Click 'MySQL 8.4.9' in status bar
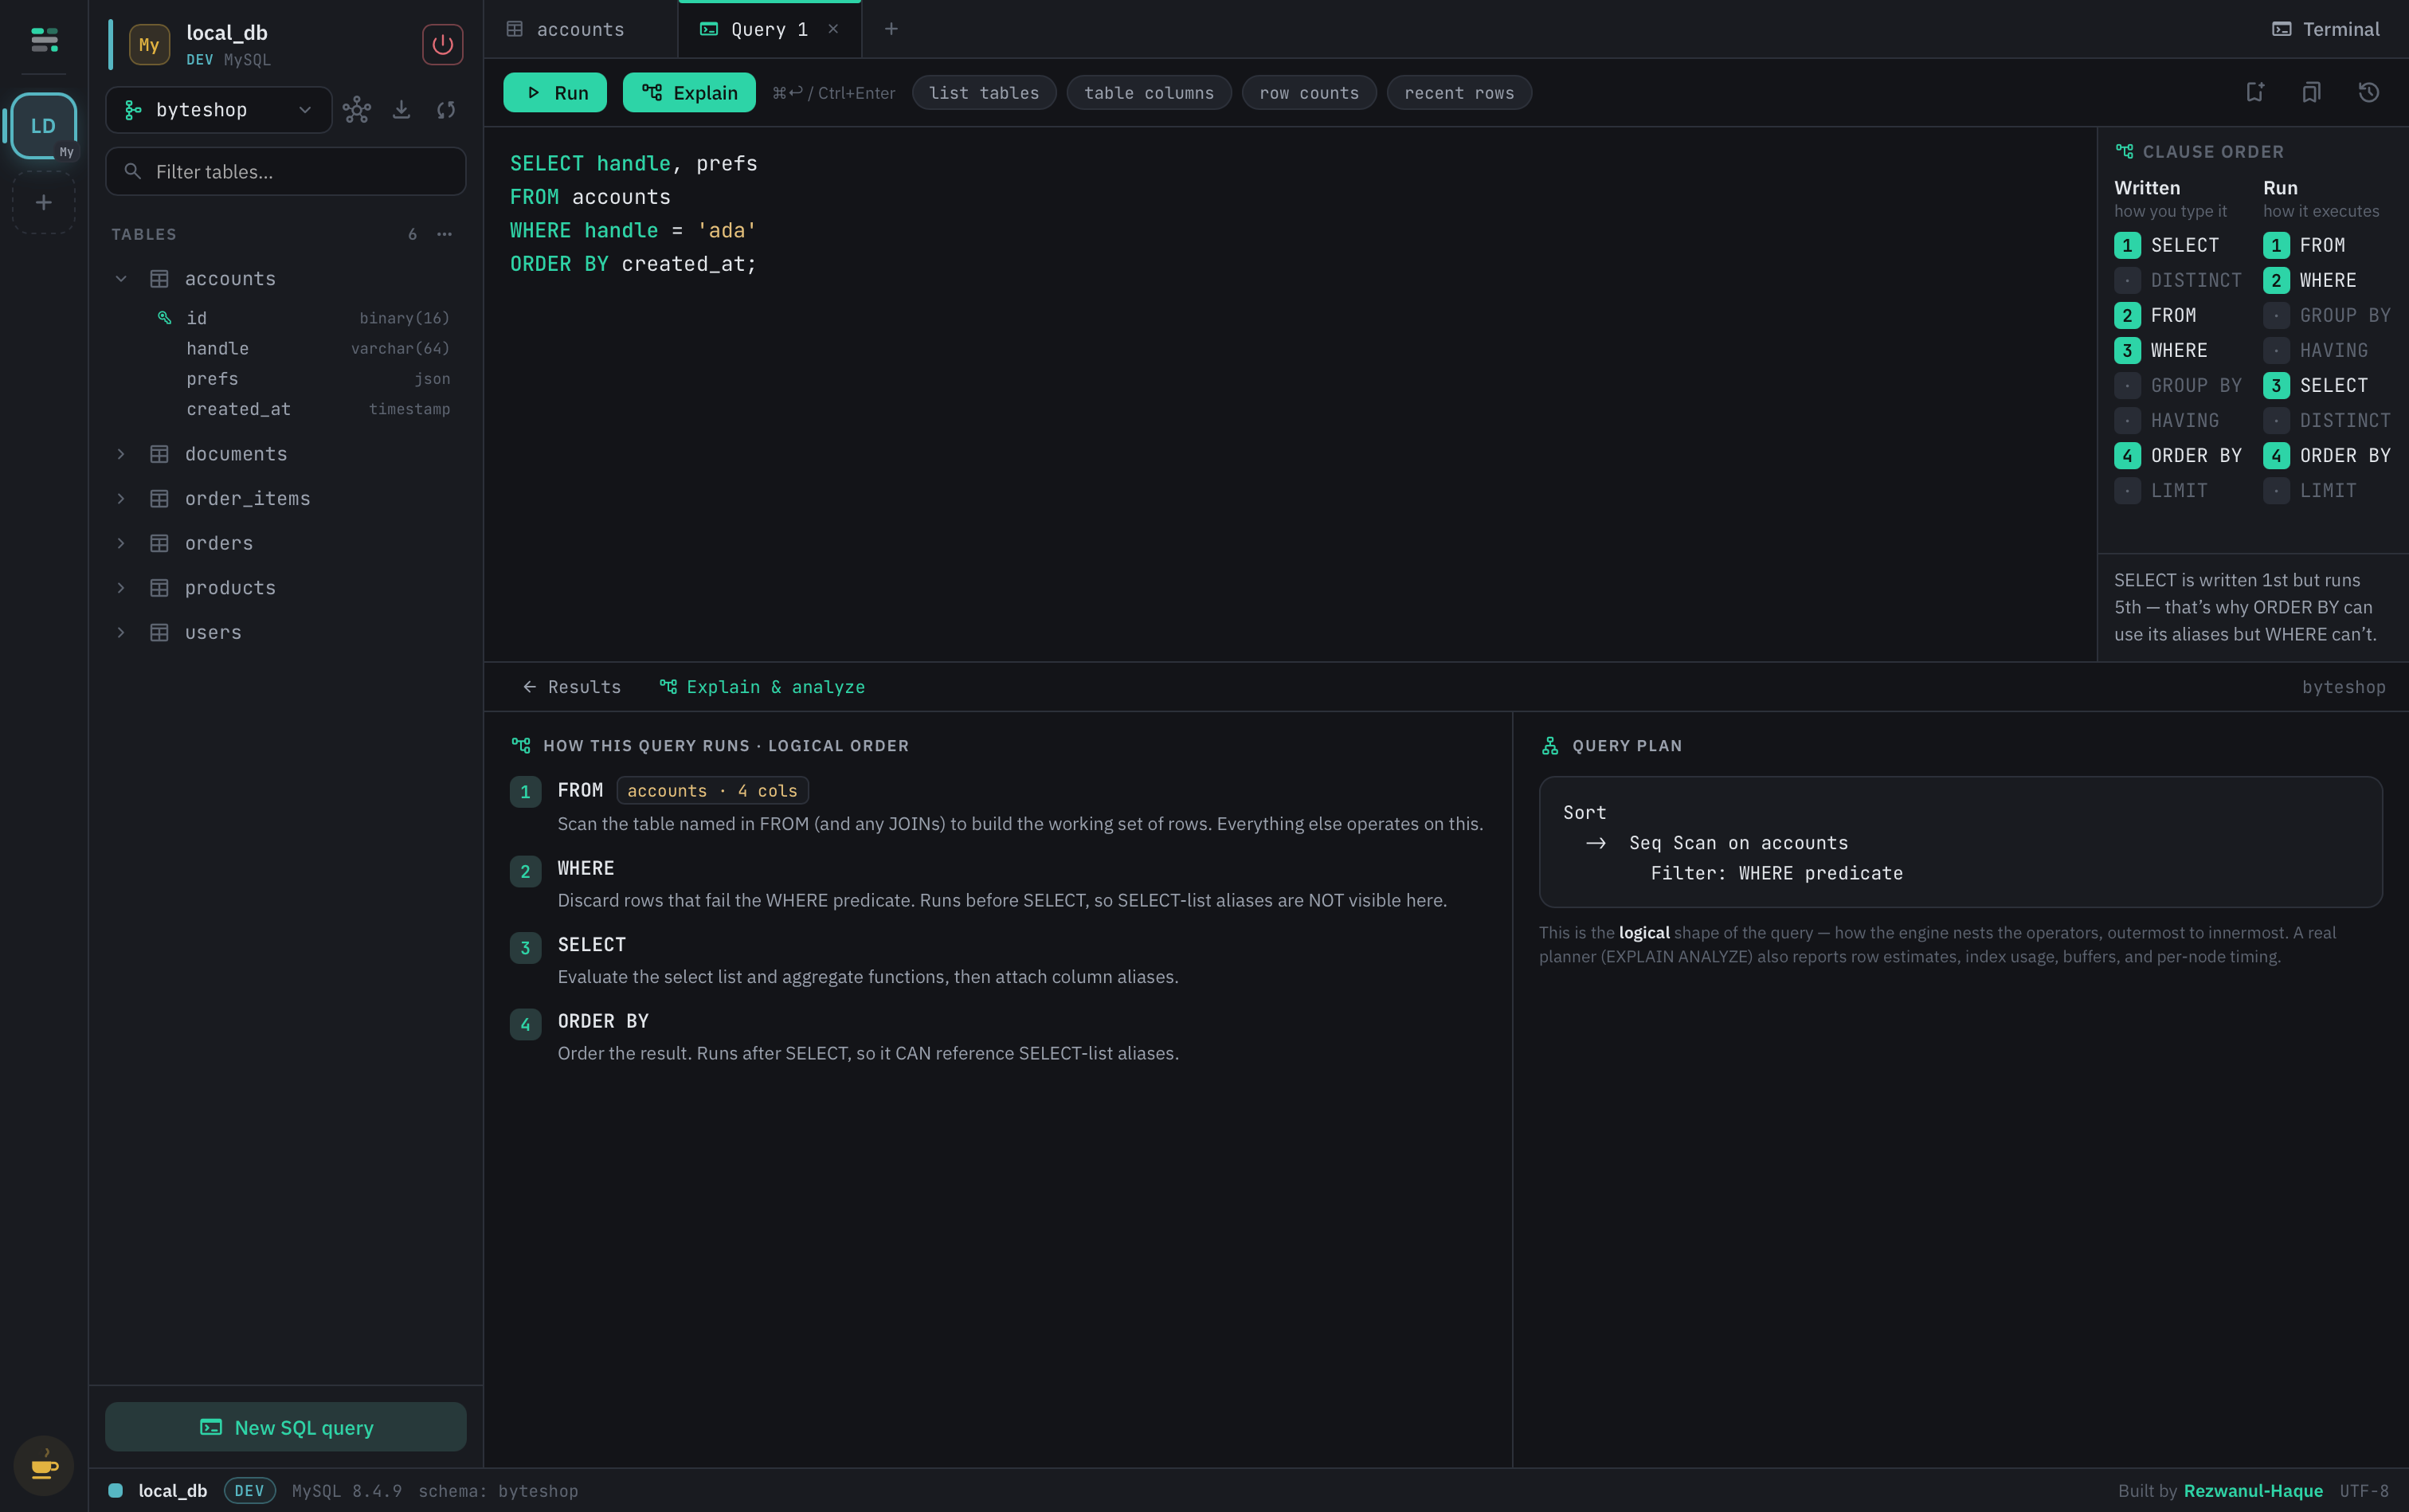This screenshot has height=1512, width=2409. click(347, 1491)
